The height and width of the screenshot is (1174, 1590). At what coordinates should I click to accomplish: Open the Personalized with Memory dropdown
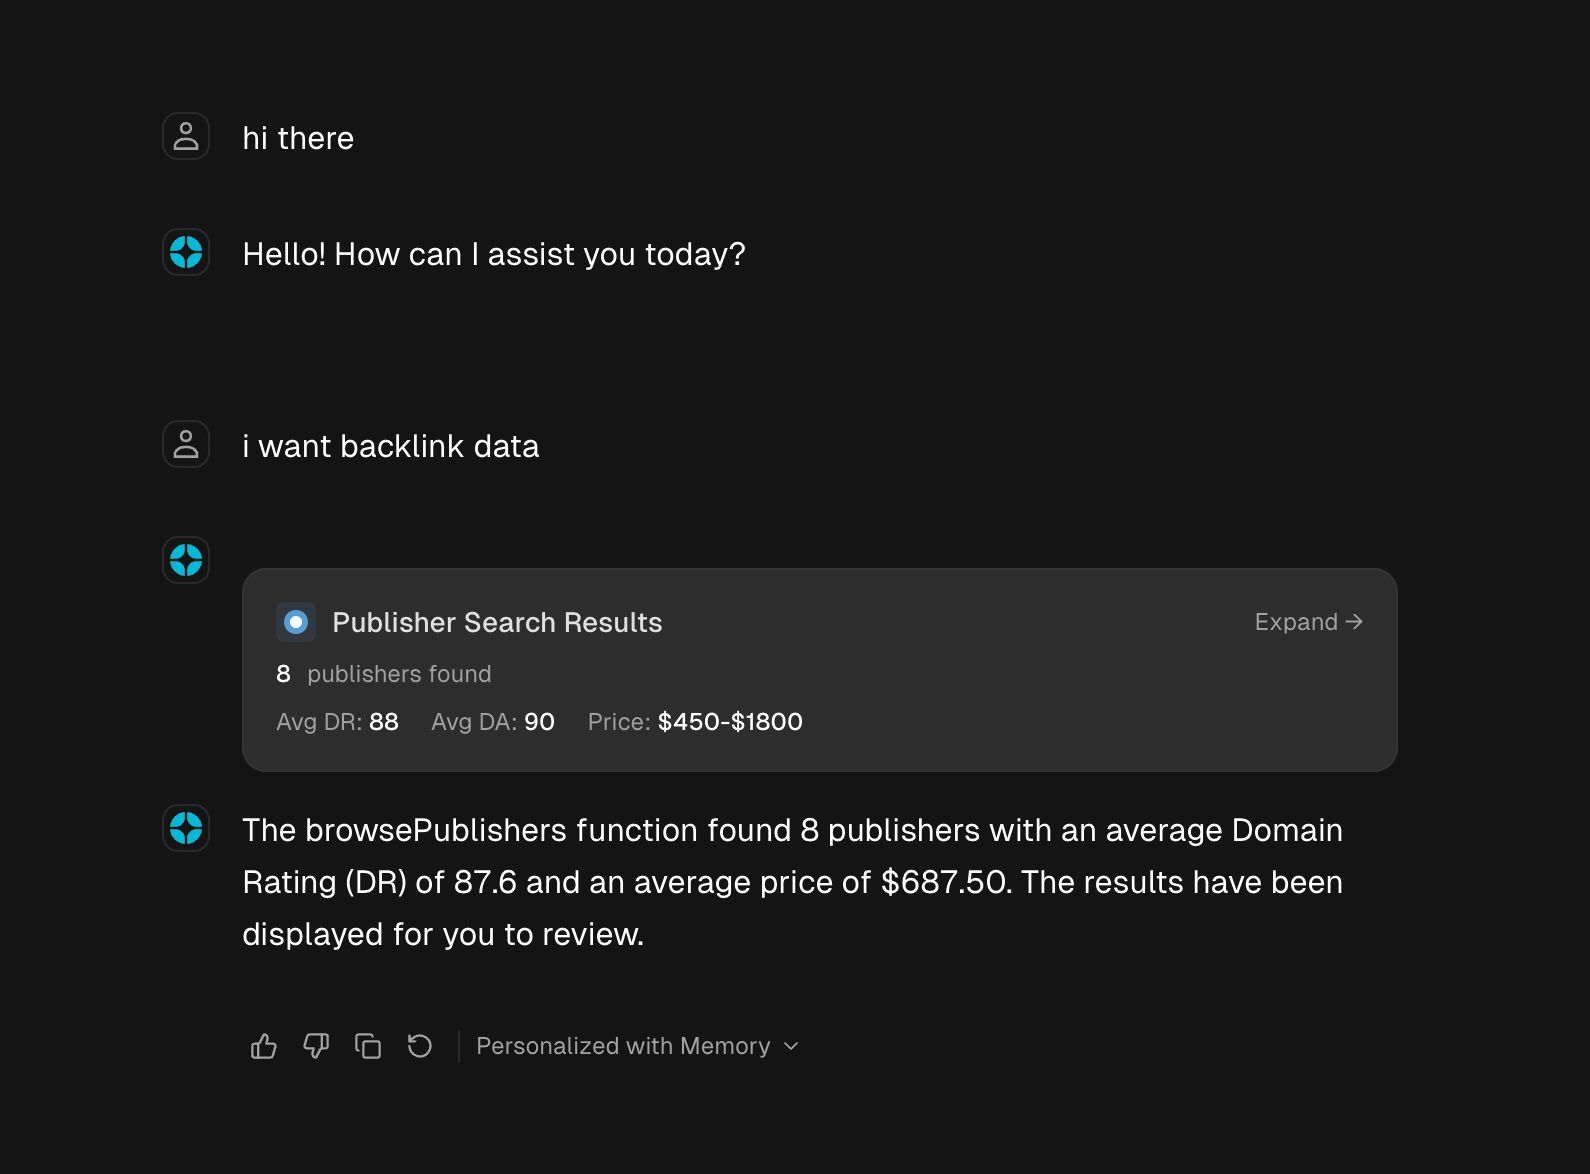click(623, 1046)
